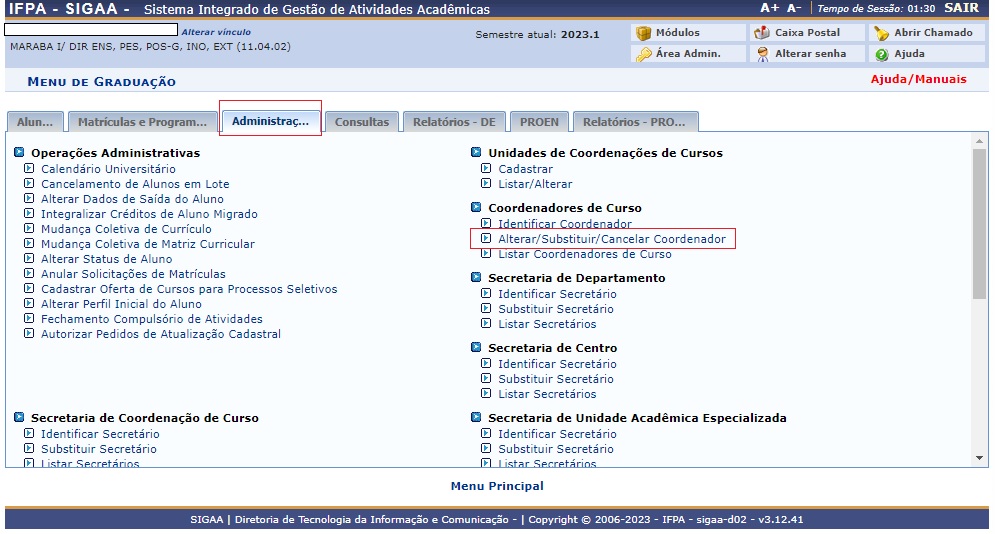The height and width of the screenshot is (534, 995).
Task: Click the arrow icon beside Alterar/Substituir/Cancelar Coordenador
Action: coord(486,238)
